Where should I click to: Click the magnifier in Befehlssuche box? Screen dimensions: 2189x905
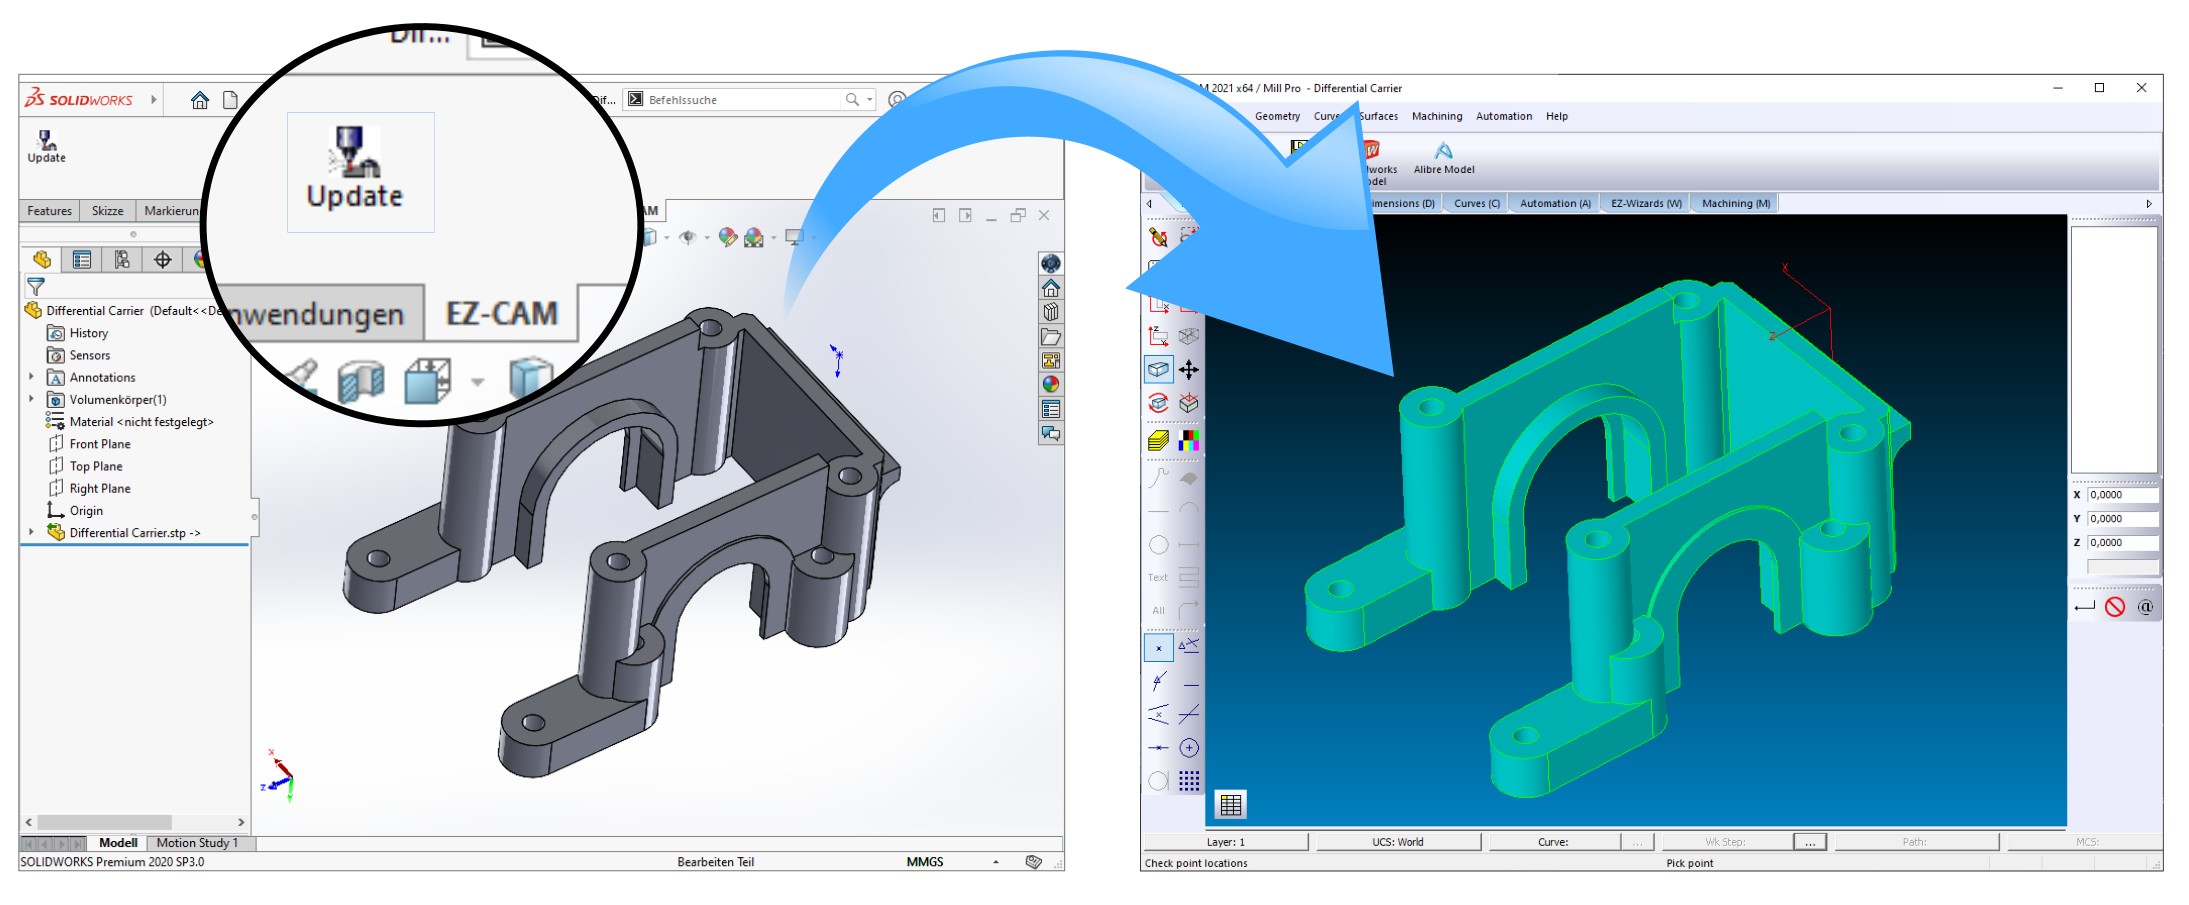tap(852, 100)
